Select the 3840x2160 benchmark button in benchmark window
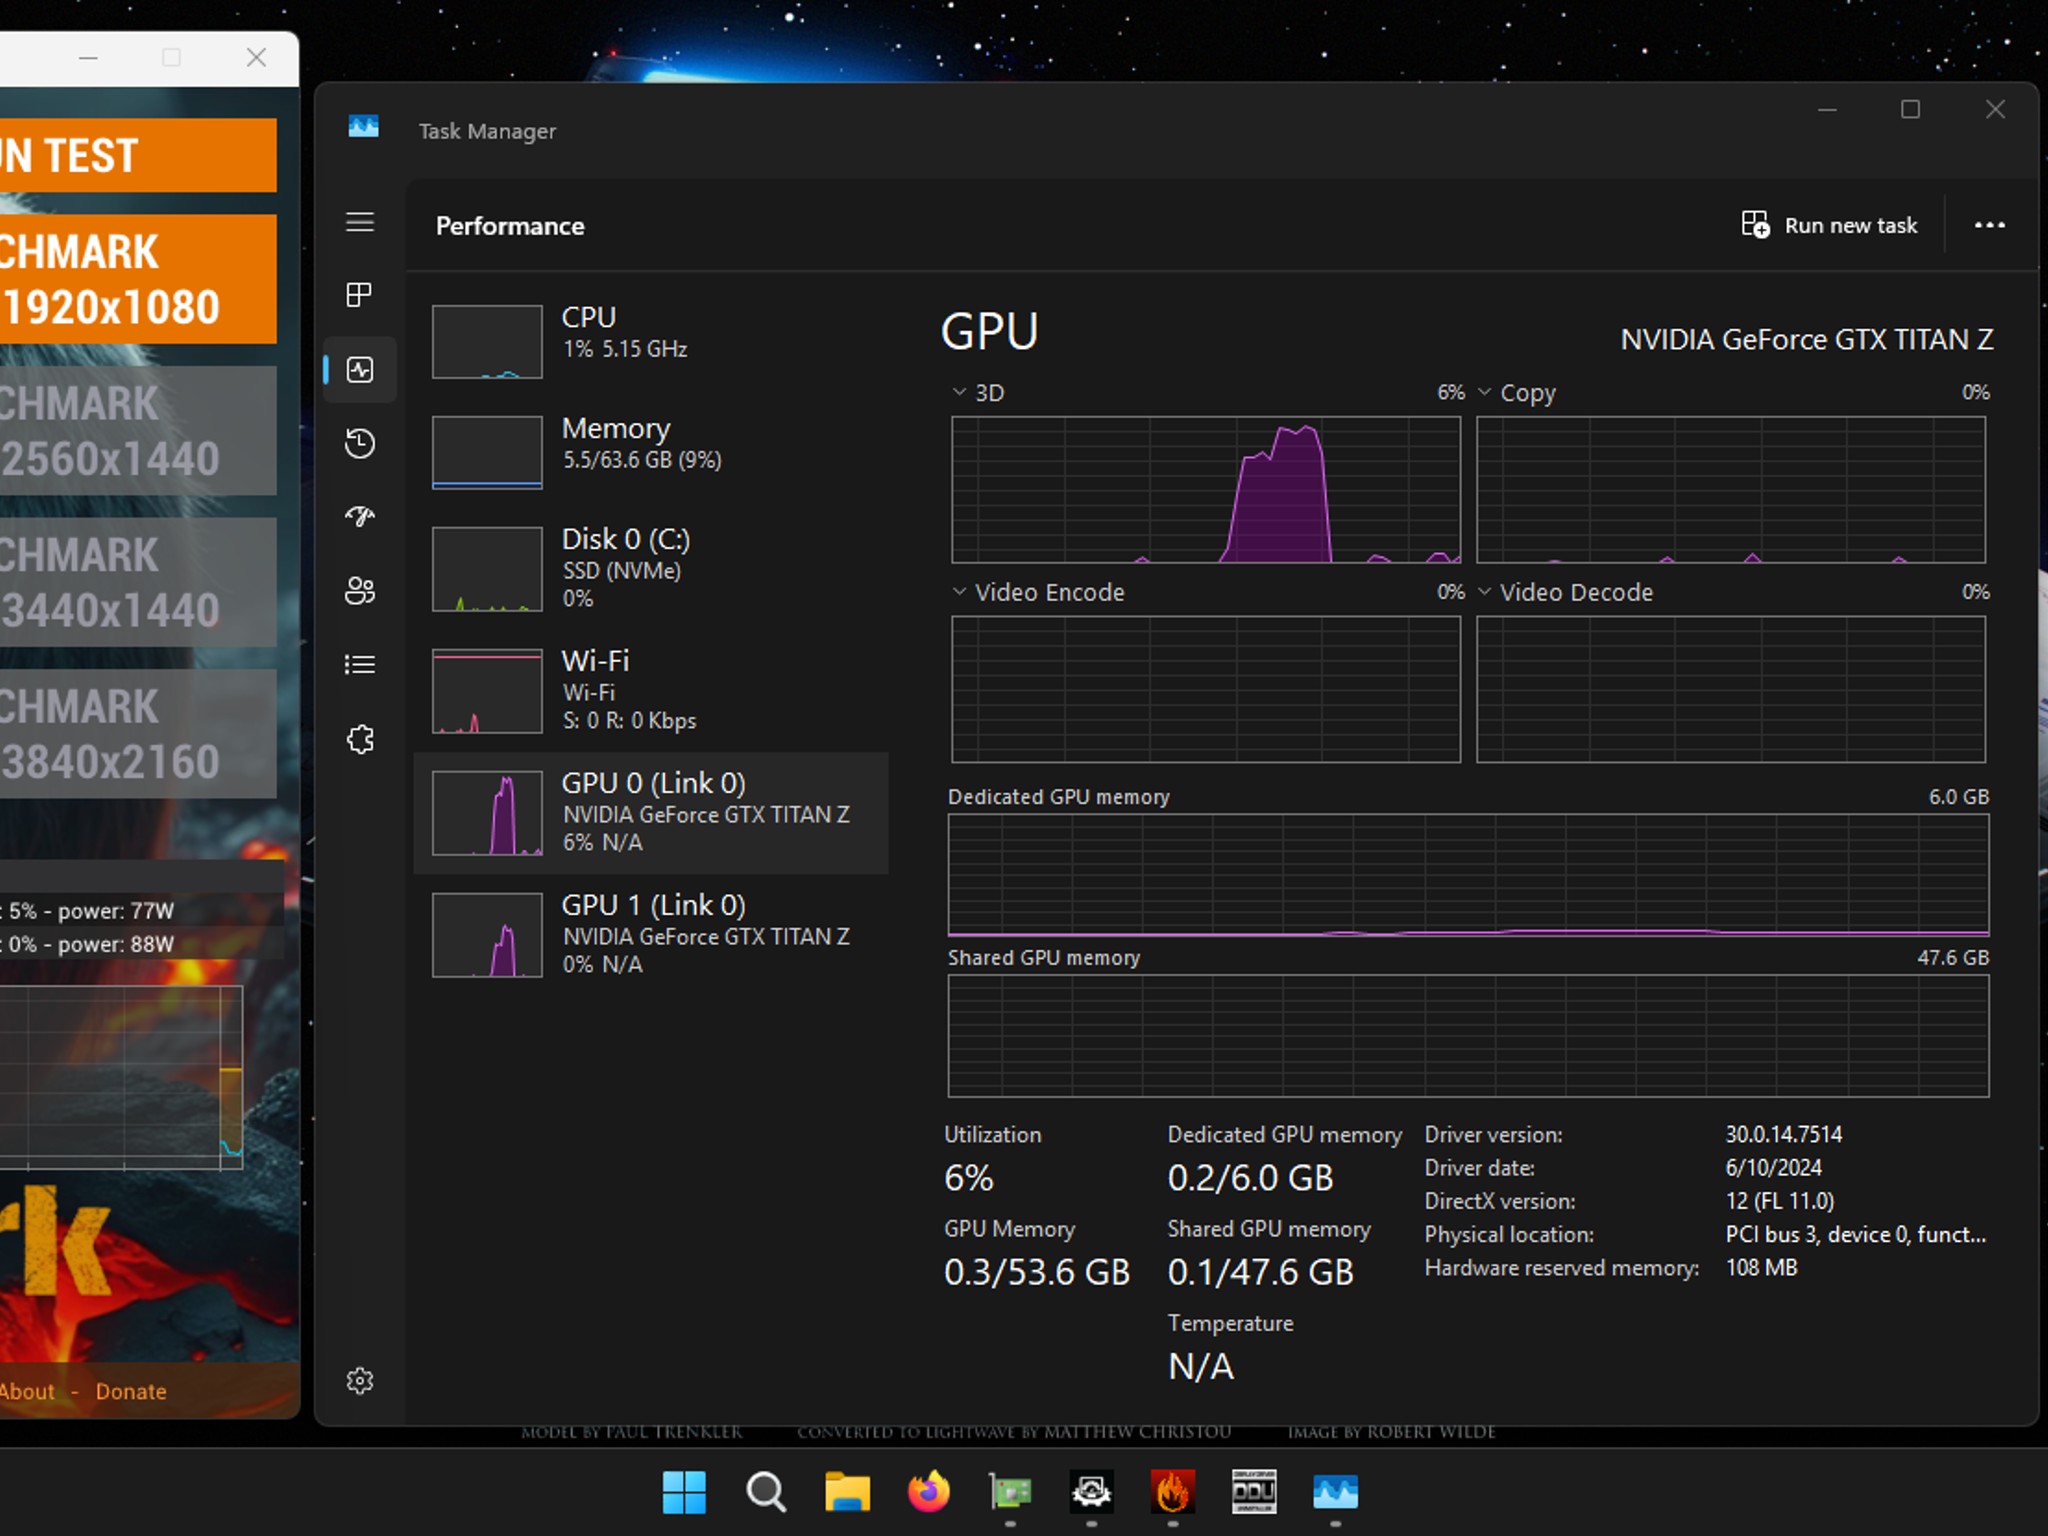Viewport: 2048px width, 1536px height. click(x=138, y=733)
